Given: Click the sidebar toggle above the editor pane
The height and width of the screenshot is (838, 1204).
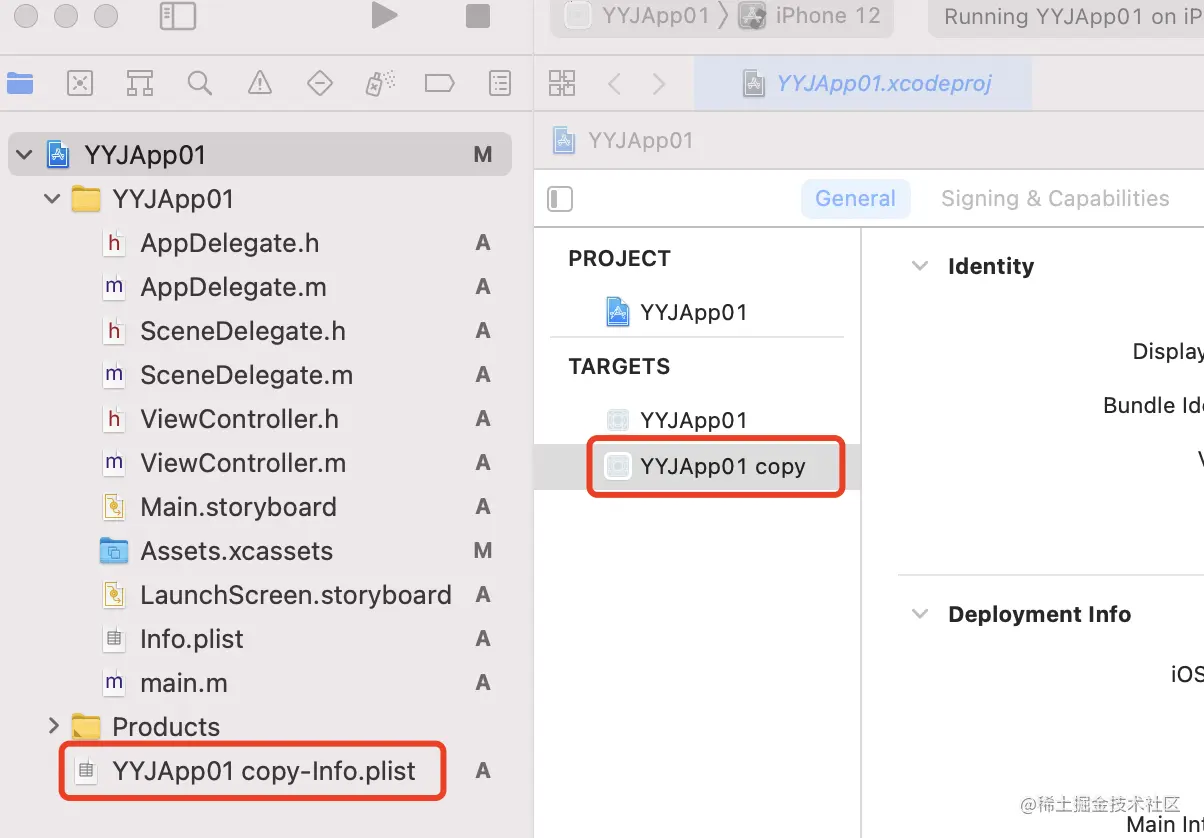Looking at the screenshot, I should tap(560, 199).
